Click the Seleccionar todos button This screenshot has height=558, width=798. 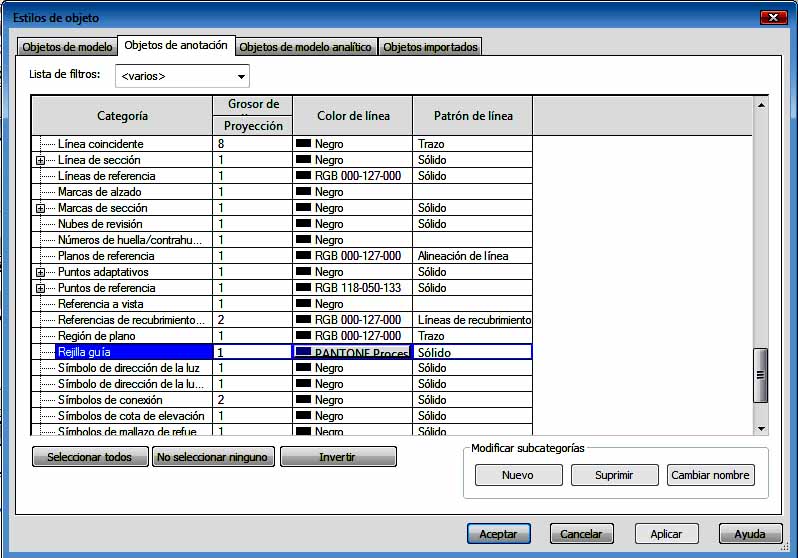pyautogui.click(x=90, y=457)
